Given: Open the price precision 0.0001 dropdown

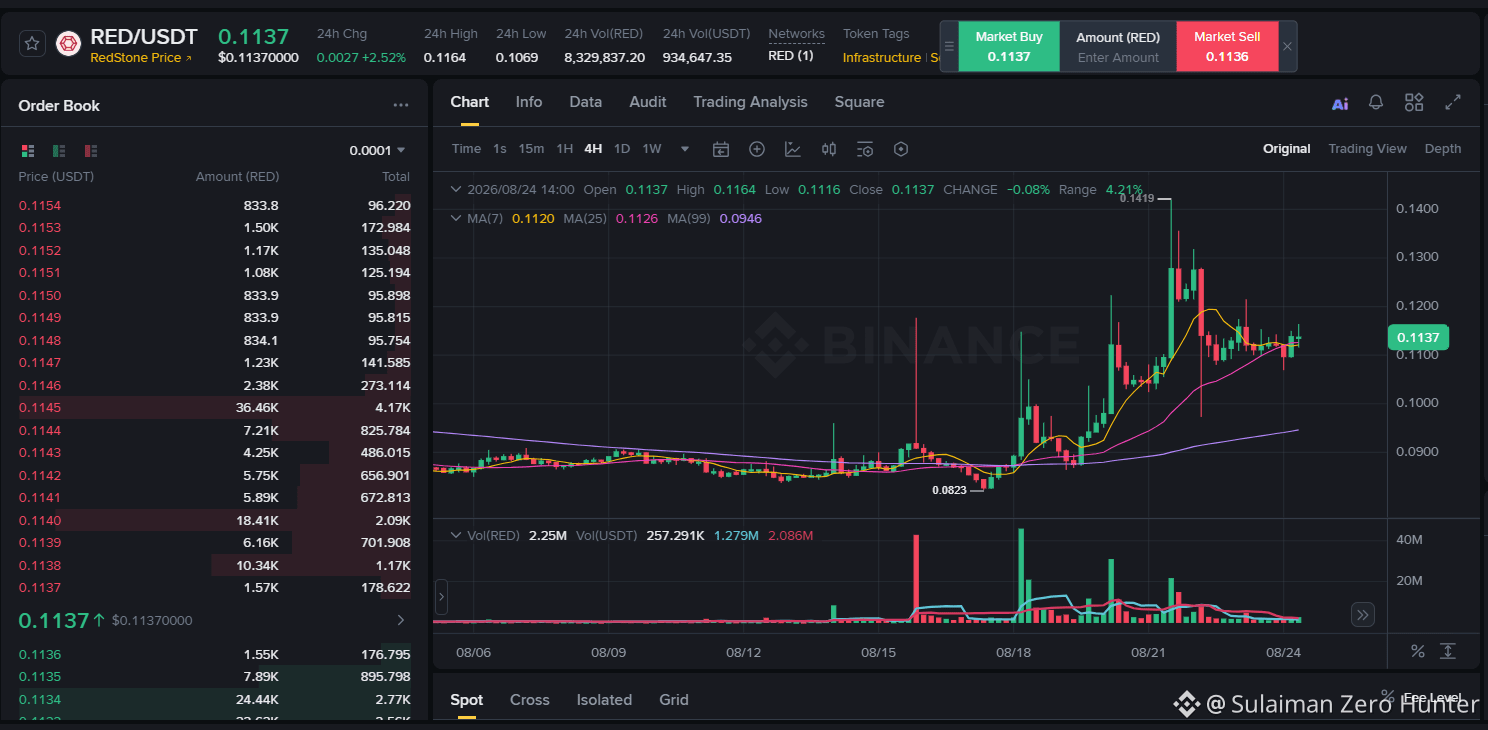Looking at the screenshot, I should [377, 151].
